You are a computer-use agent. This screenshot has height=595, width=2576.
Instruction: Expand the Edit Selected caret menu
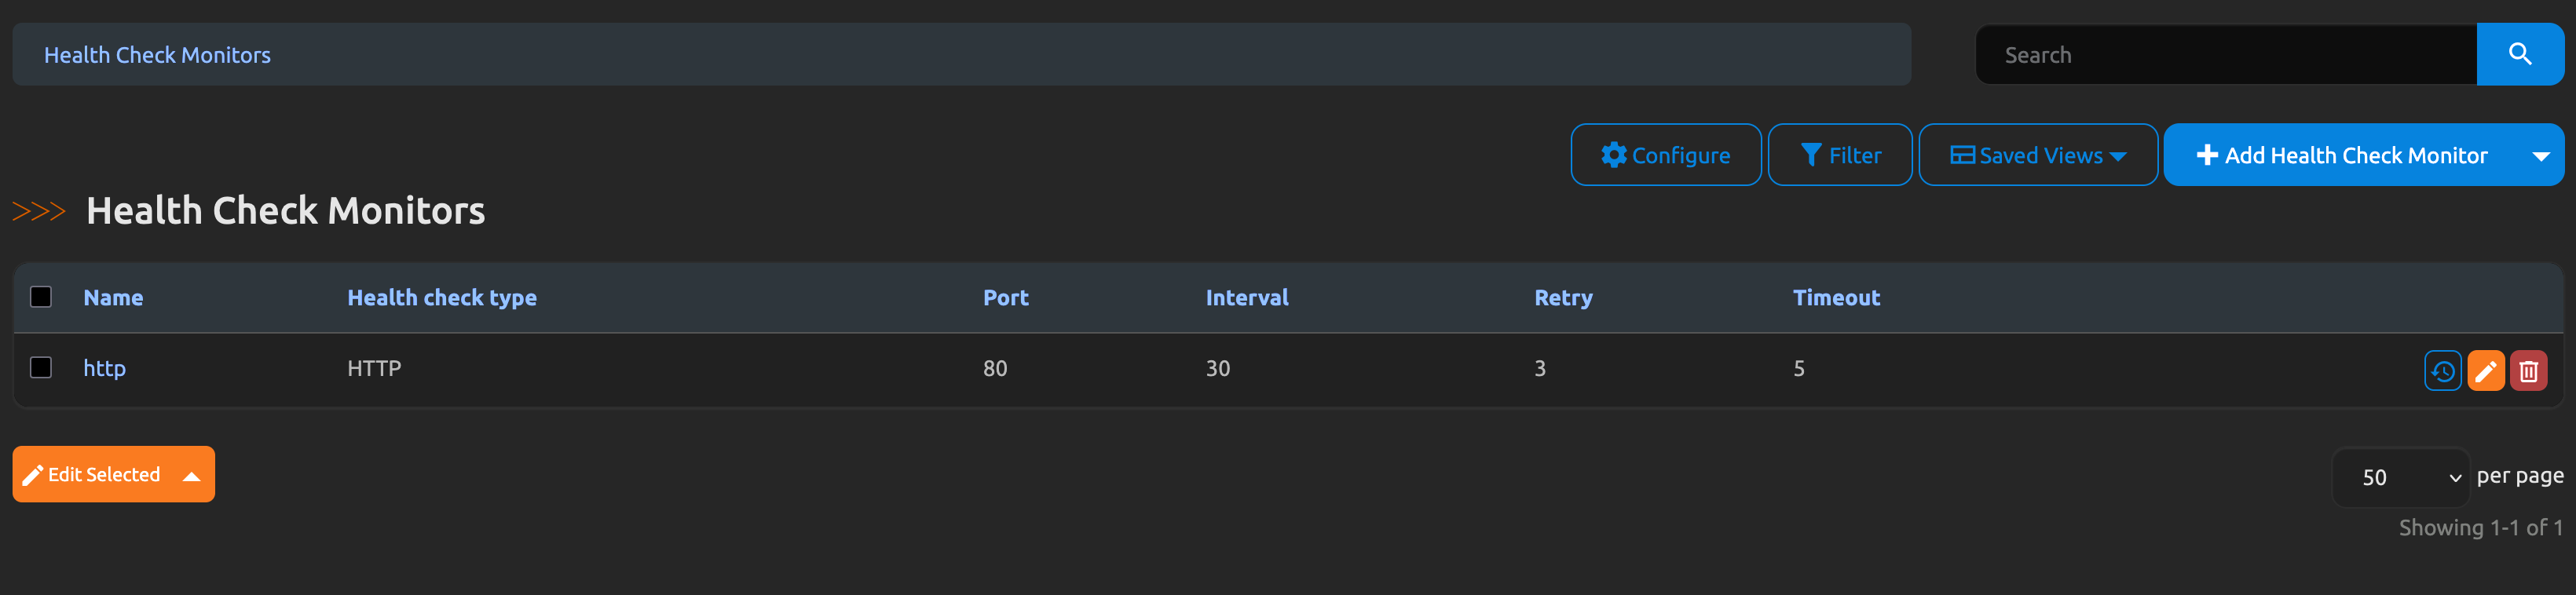(192, 476)
